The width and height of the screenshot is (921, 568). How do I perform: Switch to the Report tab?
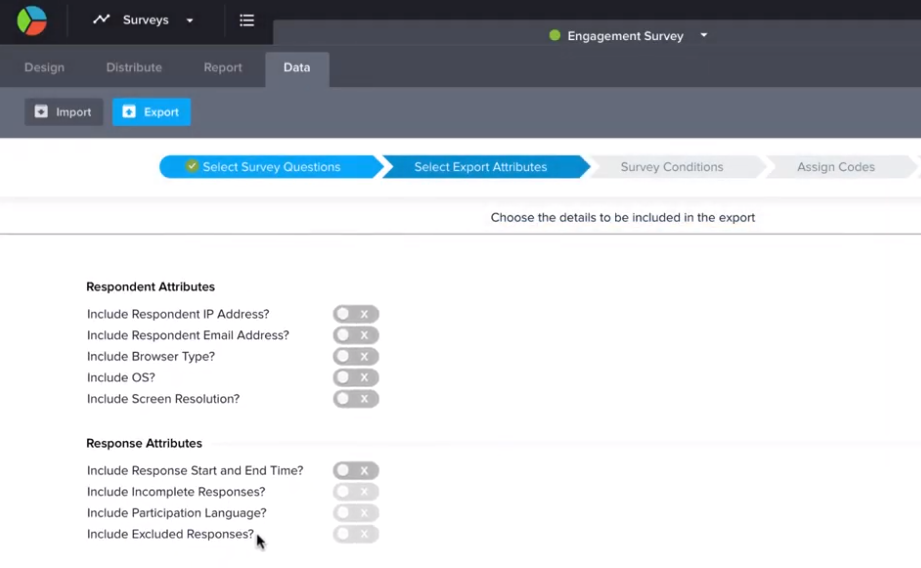point(223,68)
